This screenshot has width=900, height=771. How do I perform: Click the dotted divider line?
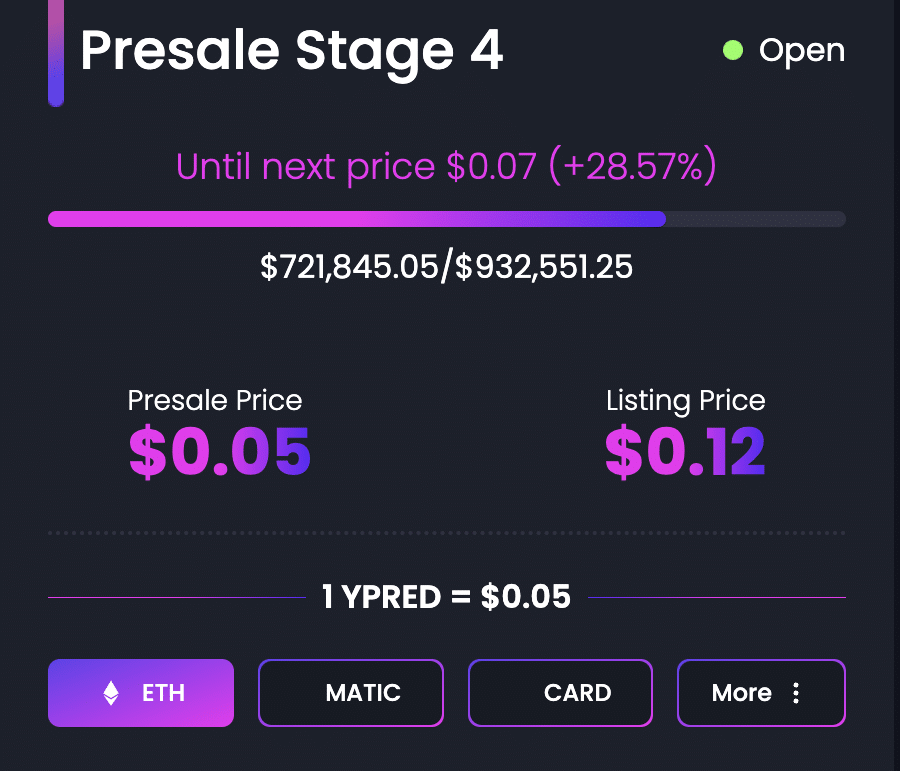(x=447, y=533)
